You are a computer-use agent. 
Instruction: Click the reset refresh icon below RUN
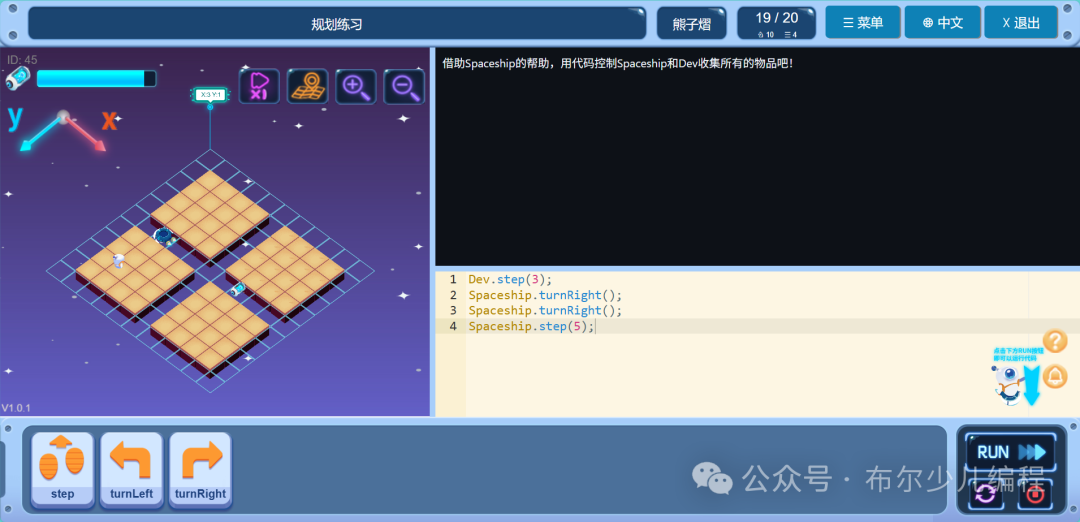point(986,493)
